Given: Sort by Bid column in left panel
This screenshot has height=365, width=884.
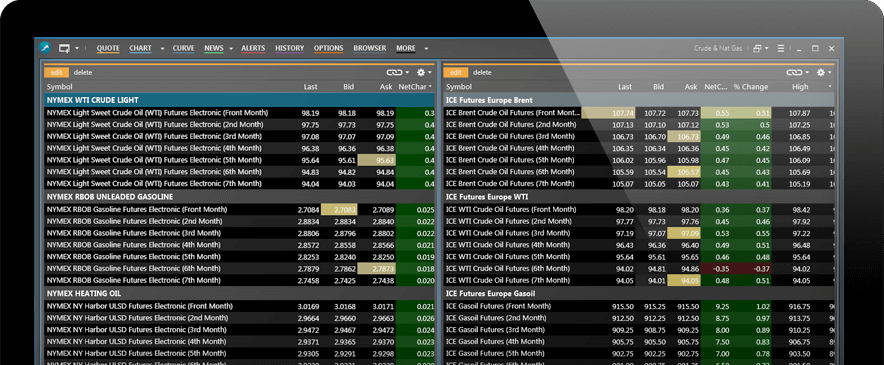Looking at the screenshot, I should [348, 87].
